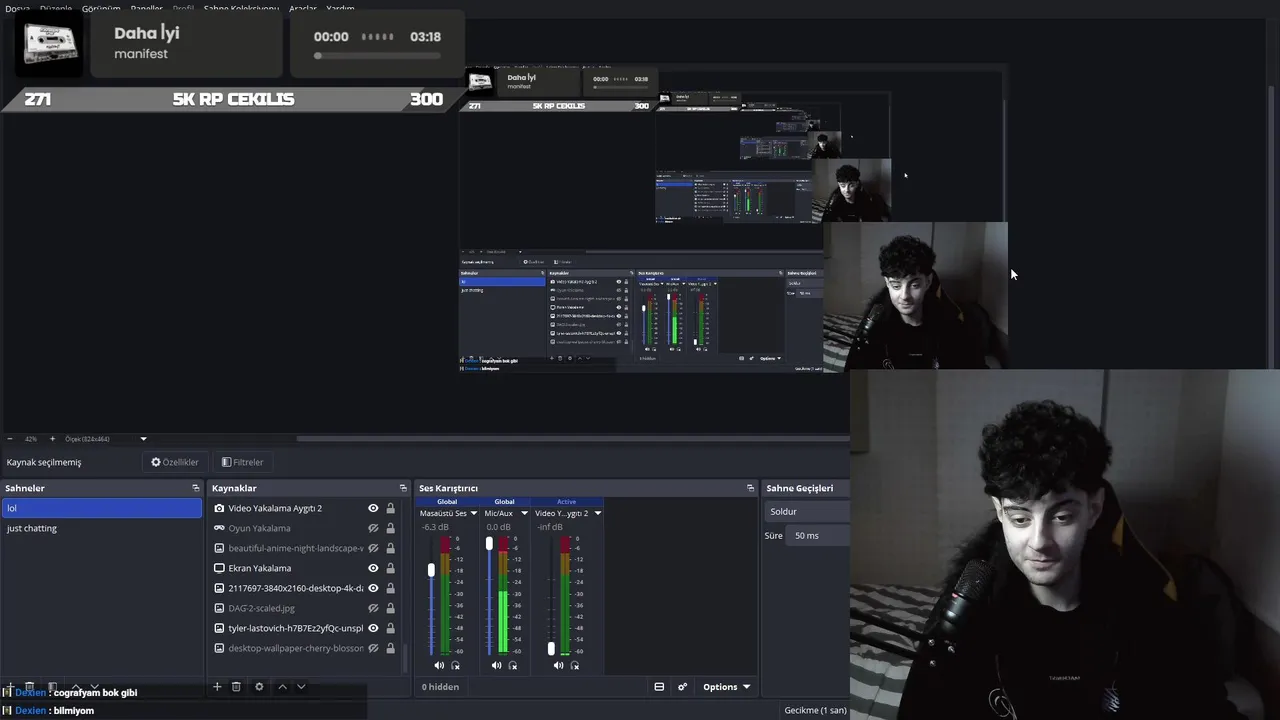Toggle monitoring for Masaüstü Ses channel
1280x720 pixels.
pos(456,665)
